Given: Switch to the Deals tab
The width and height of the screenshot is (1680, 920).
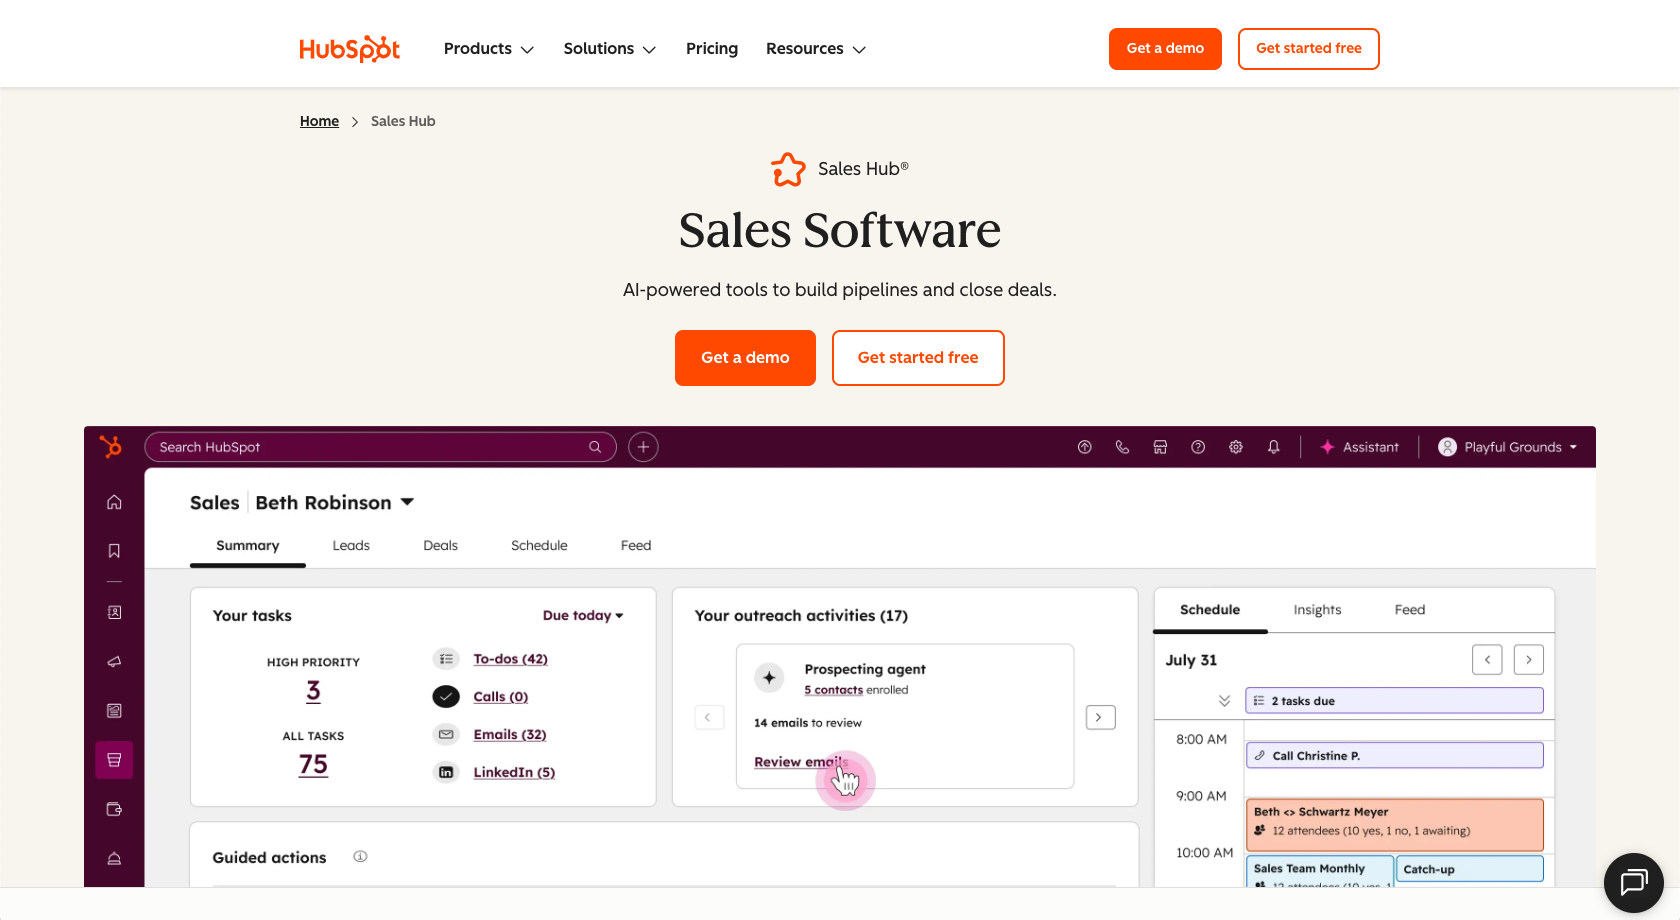Looking at the screenshot, I should (x=440, y=546).
